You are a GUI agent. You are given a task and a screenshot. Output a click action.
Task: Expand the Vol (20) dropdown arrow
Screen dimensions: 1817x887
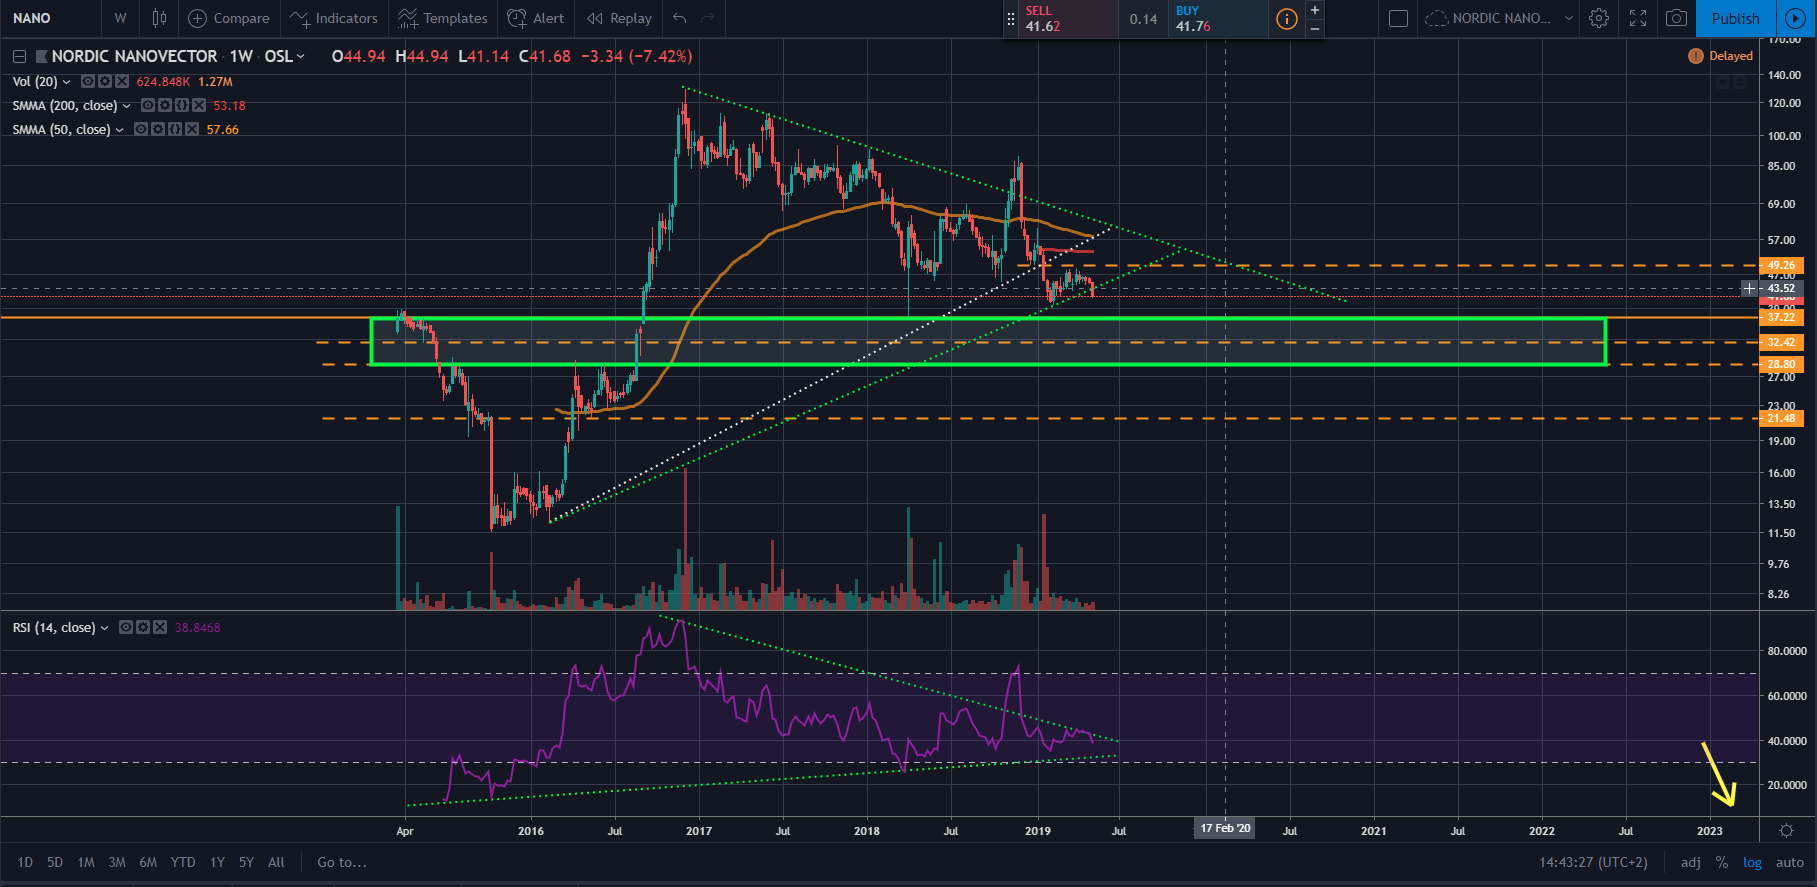pos(66,82)
